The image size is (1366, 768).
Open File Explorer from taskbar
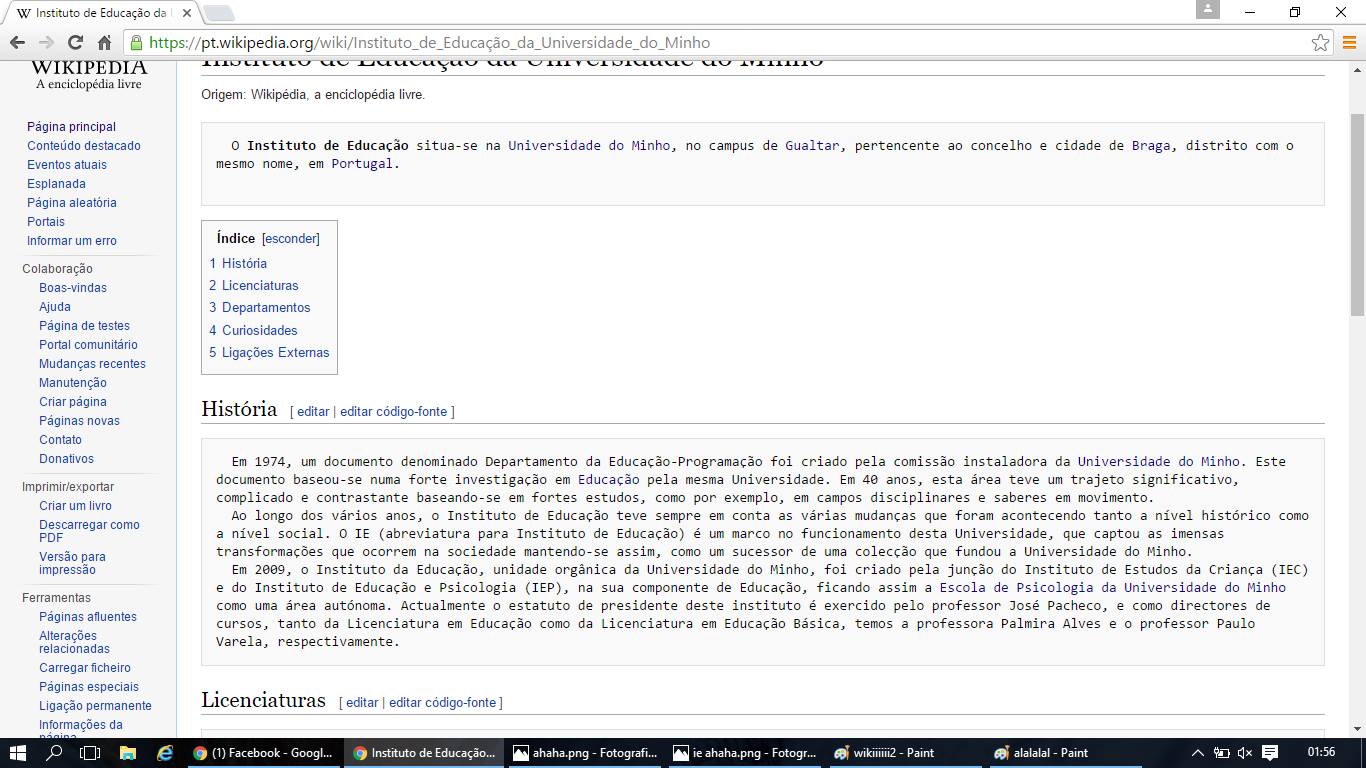point(127,753)
